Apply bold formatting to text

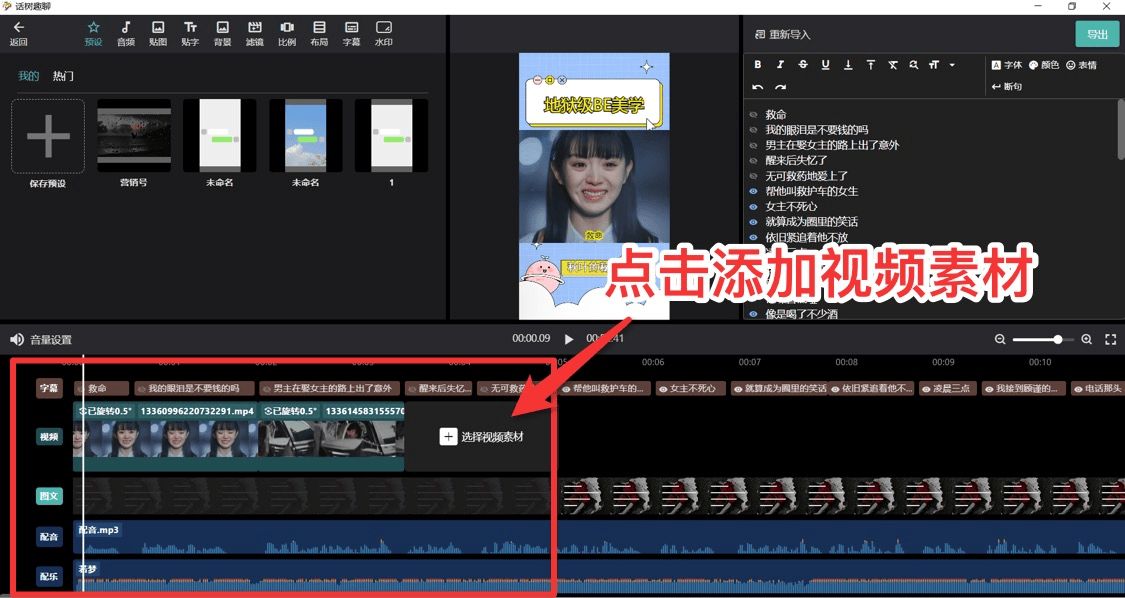[x=758, y=65]
